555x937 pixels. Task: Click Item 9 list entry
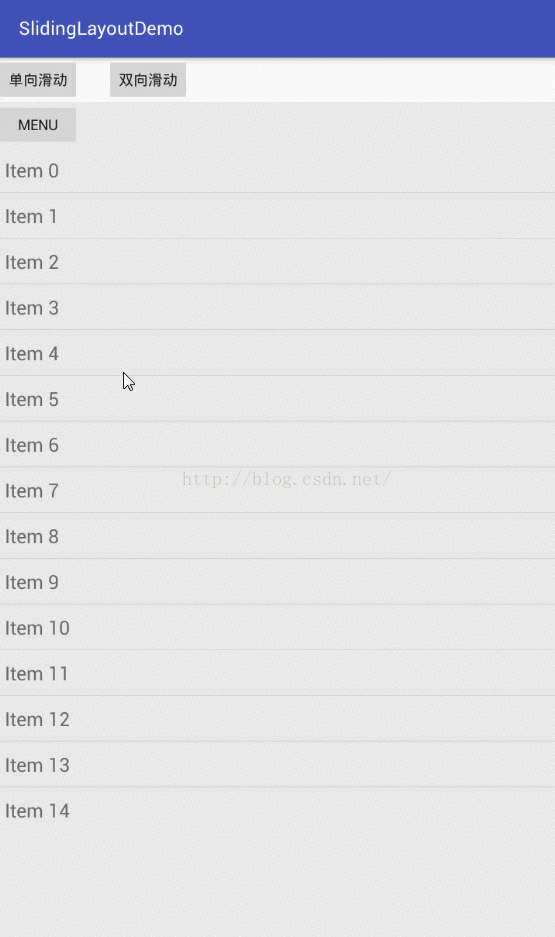coord(277,581)
